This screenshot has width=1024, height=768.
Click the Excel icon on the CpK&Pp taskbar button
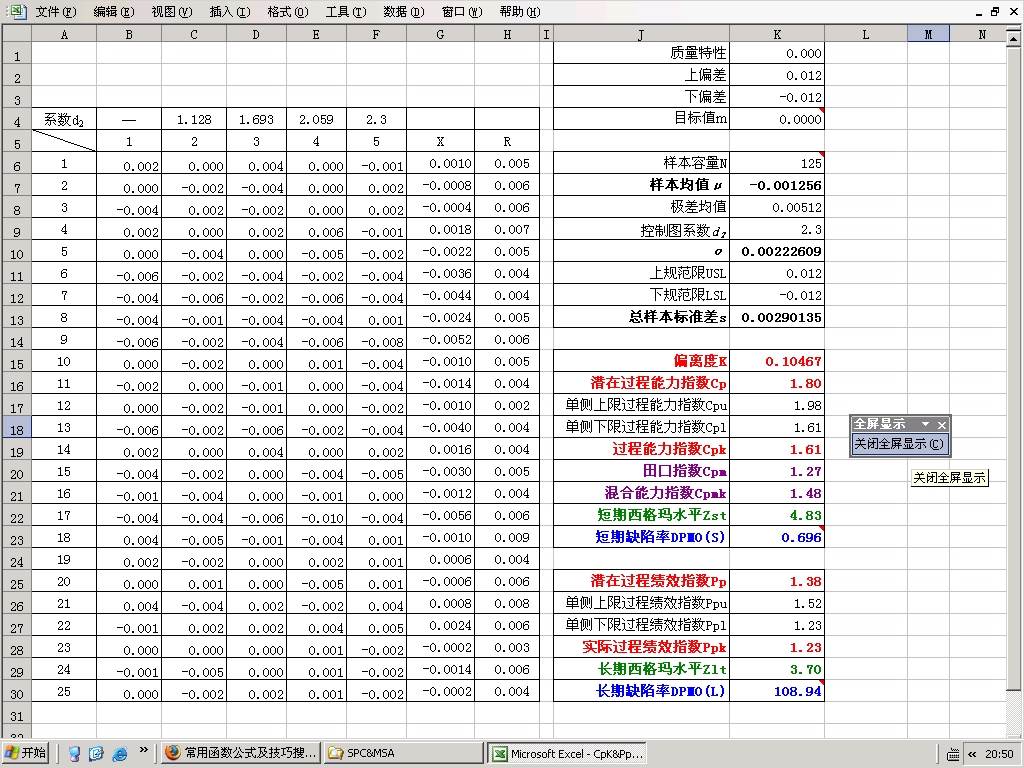tap(498, 753)
